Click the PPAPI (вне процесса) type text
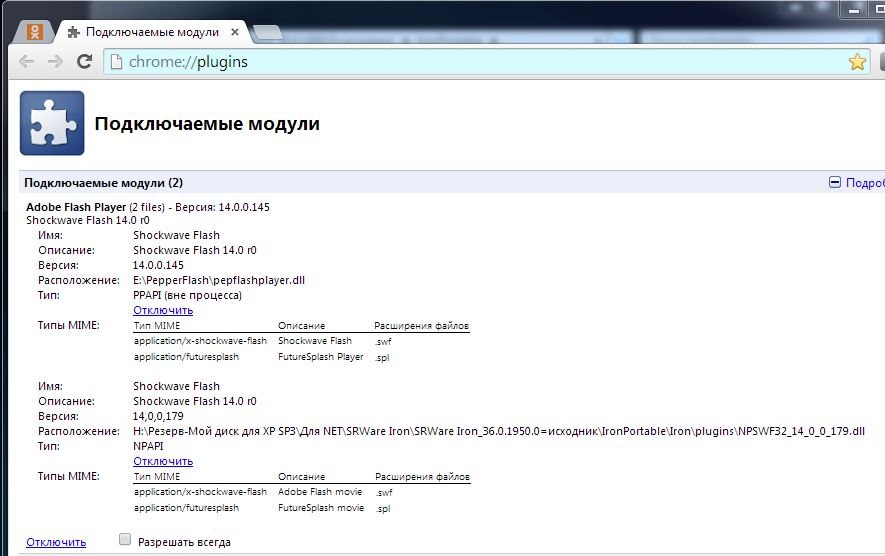The image size is (885, 556). [187, 295]
